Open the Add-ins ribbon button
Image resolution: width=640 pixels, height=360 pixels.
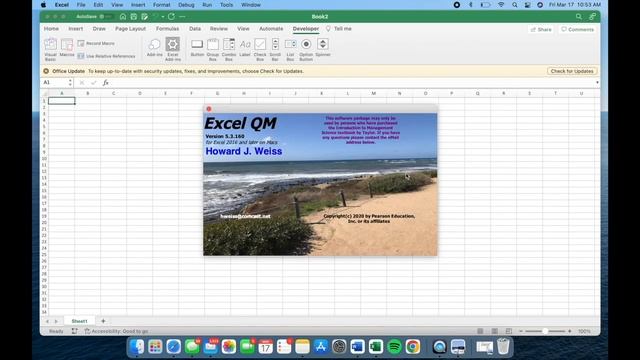(x=154, y=47)
